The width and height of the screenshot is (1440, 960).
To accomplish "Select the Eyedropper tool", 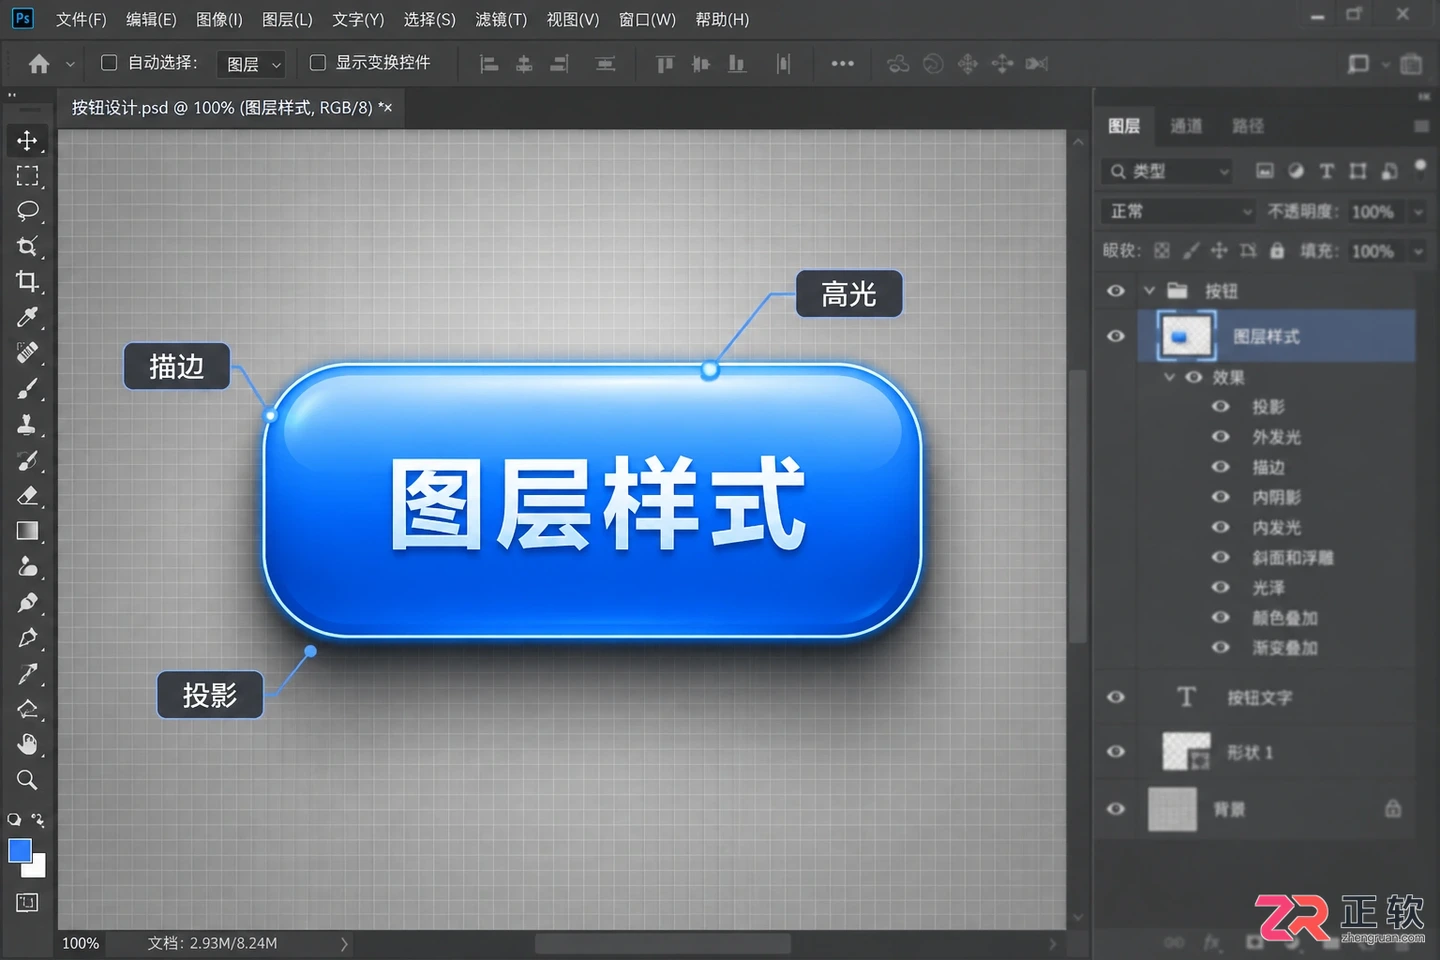I will [27, 317].
